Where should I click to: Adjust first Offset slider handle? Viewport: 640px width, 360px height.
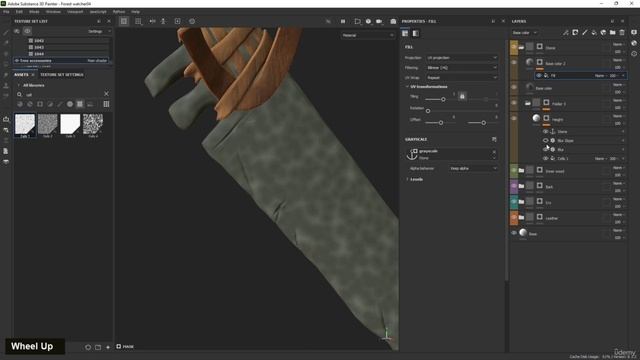coord(440,122)
